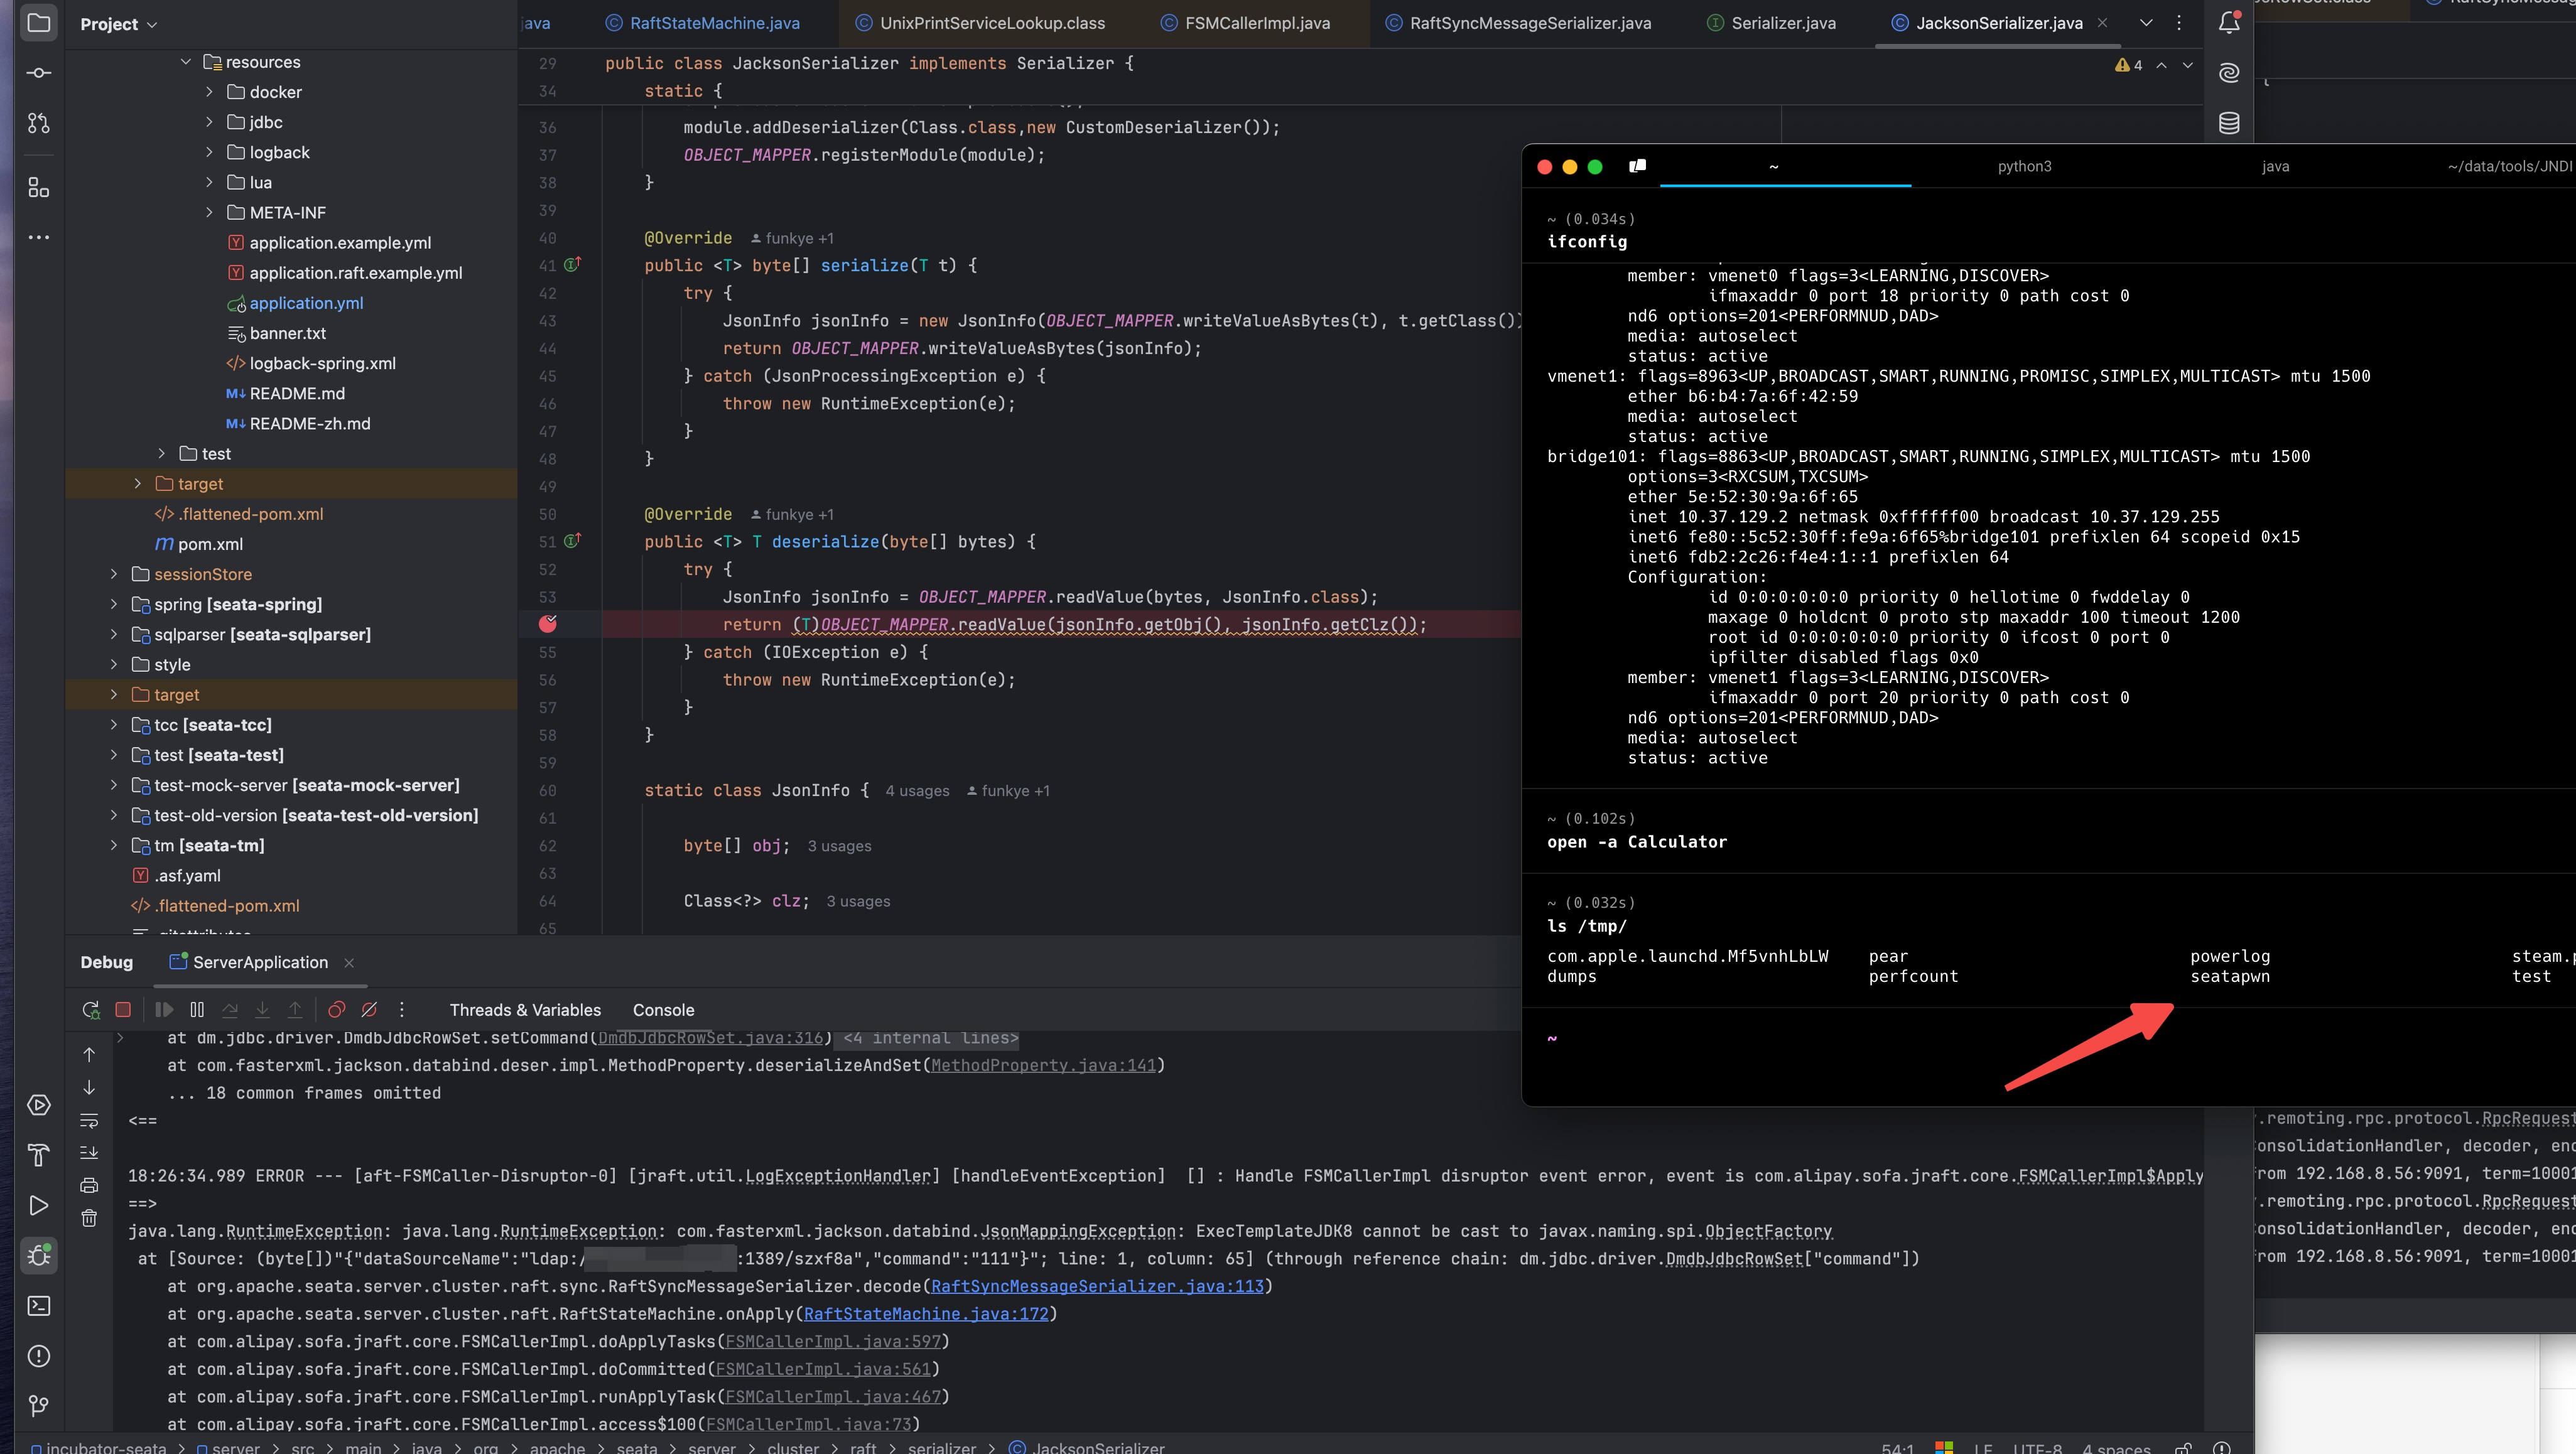The height and width of the screenshot is (1454, 2576).
Task: Click the 4 warnings inspection indicator
Action: point(2128,65)
